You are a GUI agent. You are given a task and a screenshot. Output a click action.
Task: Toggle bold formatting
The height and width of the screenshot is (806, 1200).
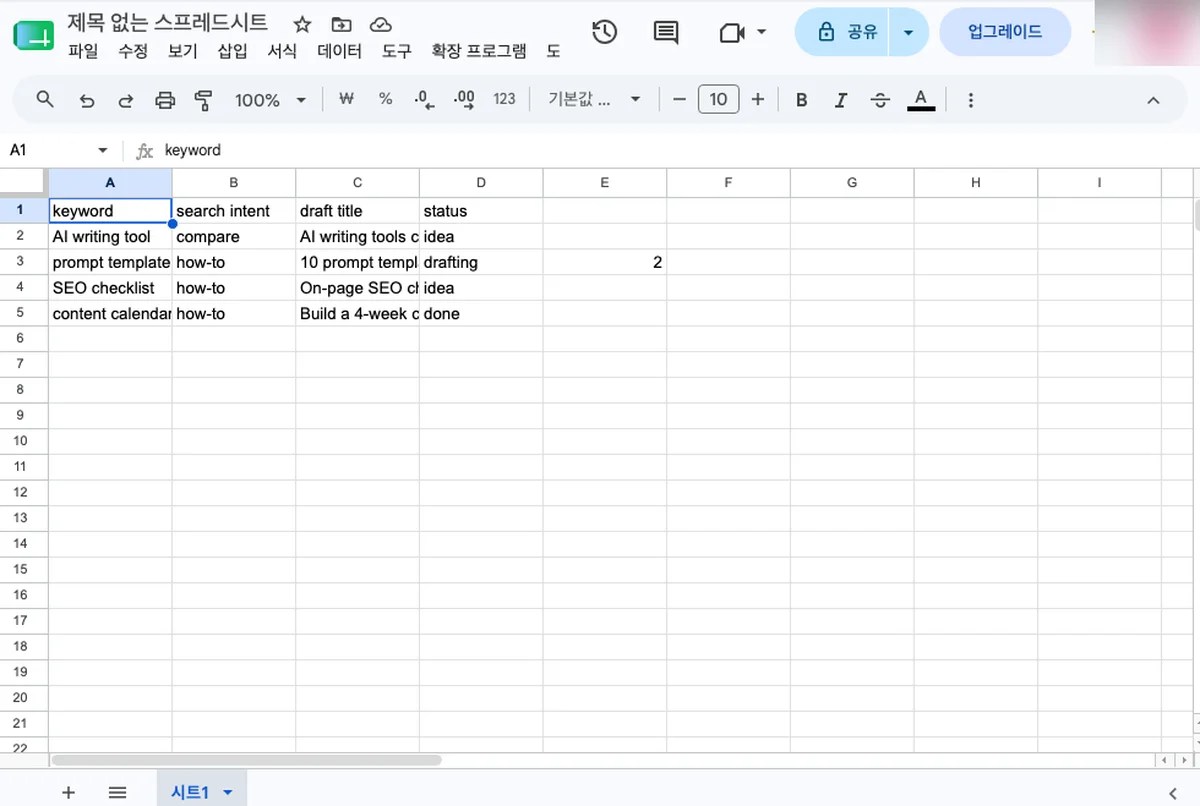[801, 100]
